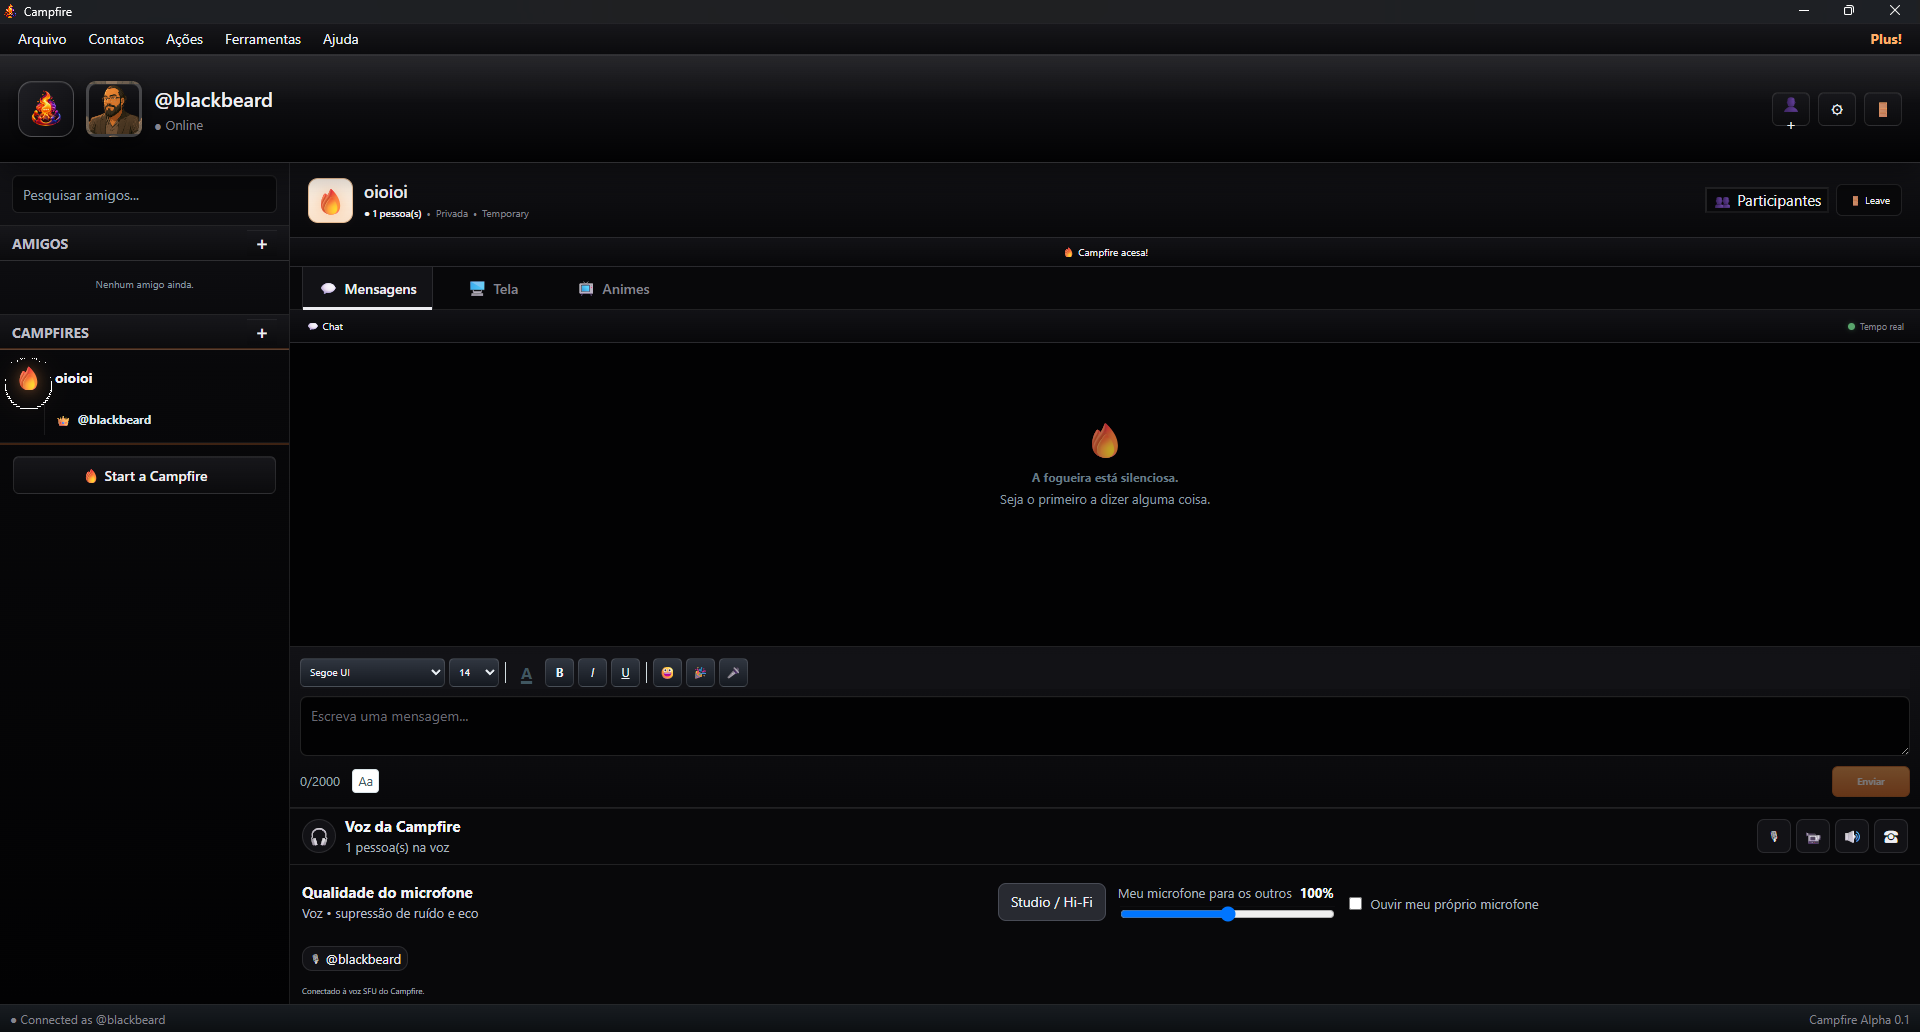Screen dimensions: 1920x1032
Task: Leave the oioioi campfire
Action: coord(1870,201)
